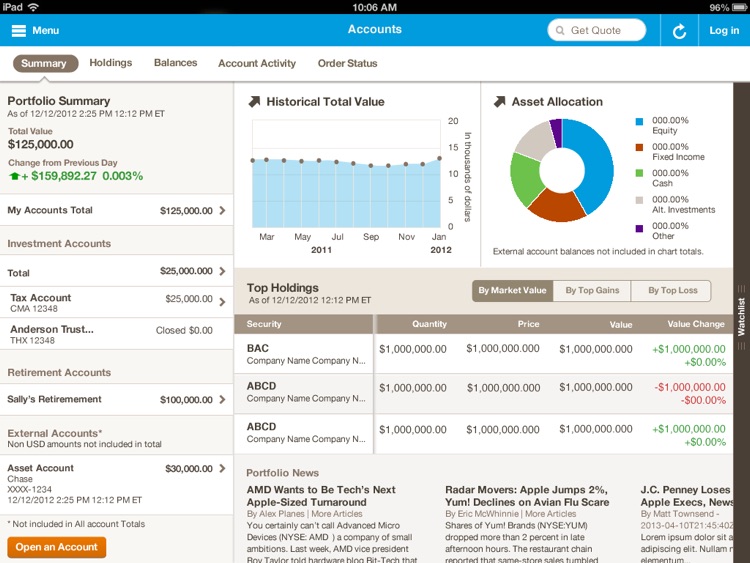Select Anderson Trust closed account row
The height and width of the screenshot is (563, 750).
pos(116,334)
